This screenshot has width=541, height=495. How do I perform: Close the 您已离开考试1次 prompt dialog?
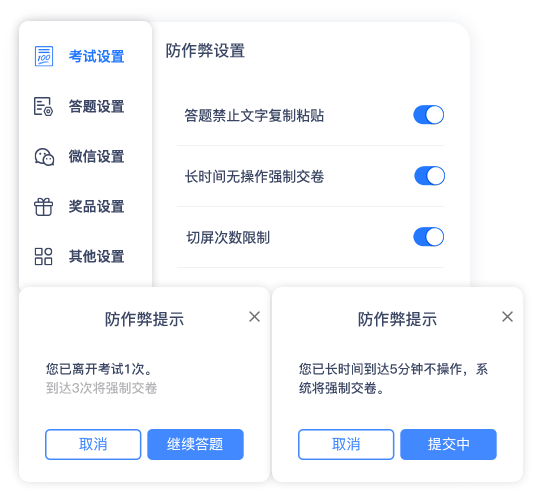[x=255, y=316]
